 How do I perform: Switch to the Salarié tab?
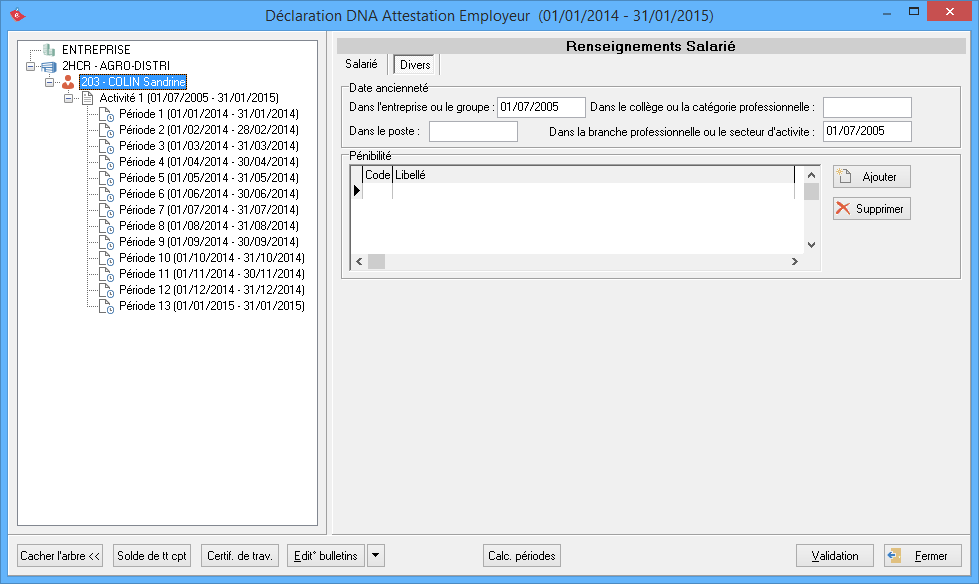tap(361, 64)
